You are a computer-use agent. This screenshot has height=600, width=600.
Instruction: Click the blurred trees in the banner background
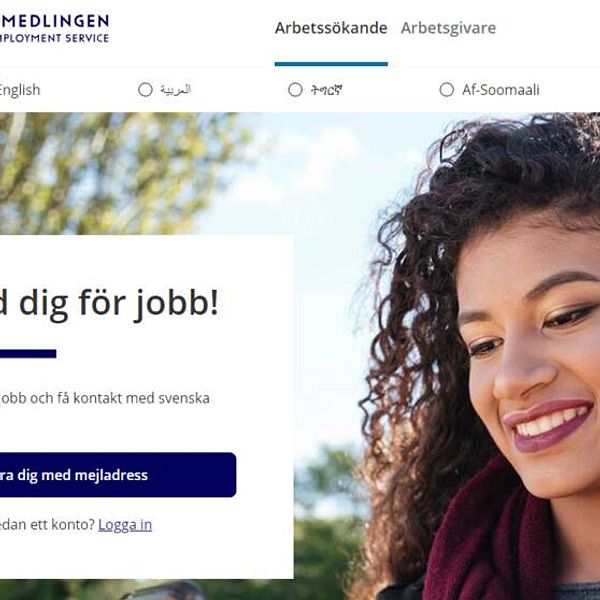[x=115, y=172]
